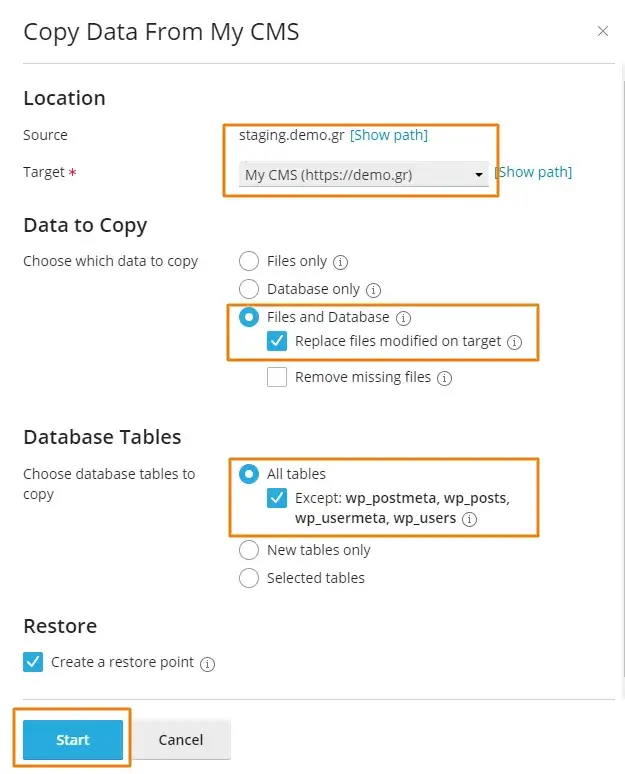
Task: Toggle the Create a restore point checkbox
Action: point(33,662)
